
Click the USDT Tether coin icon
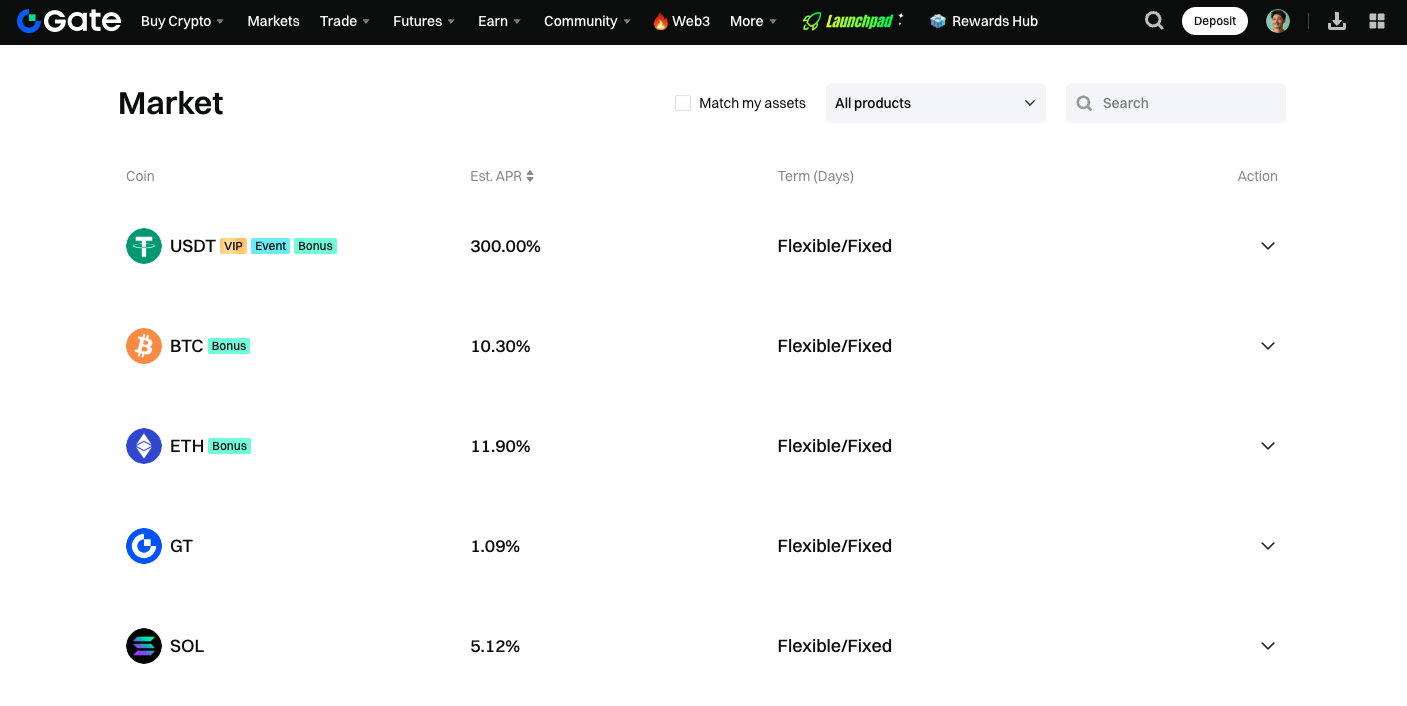coord(144,246)
